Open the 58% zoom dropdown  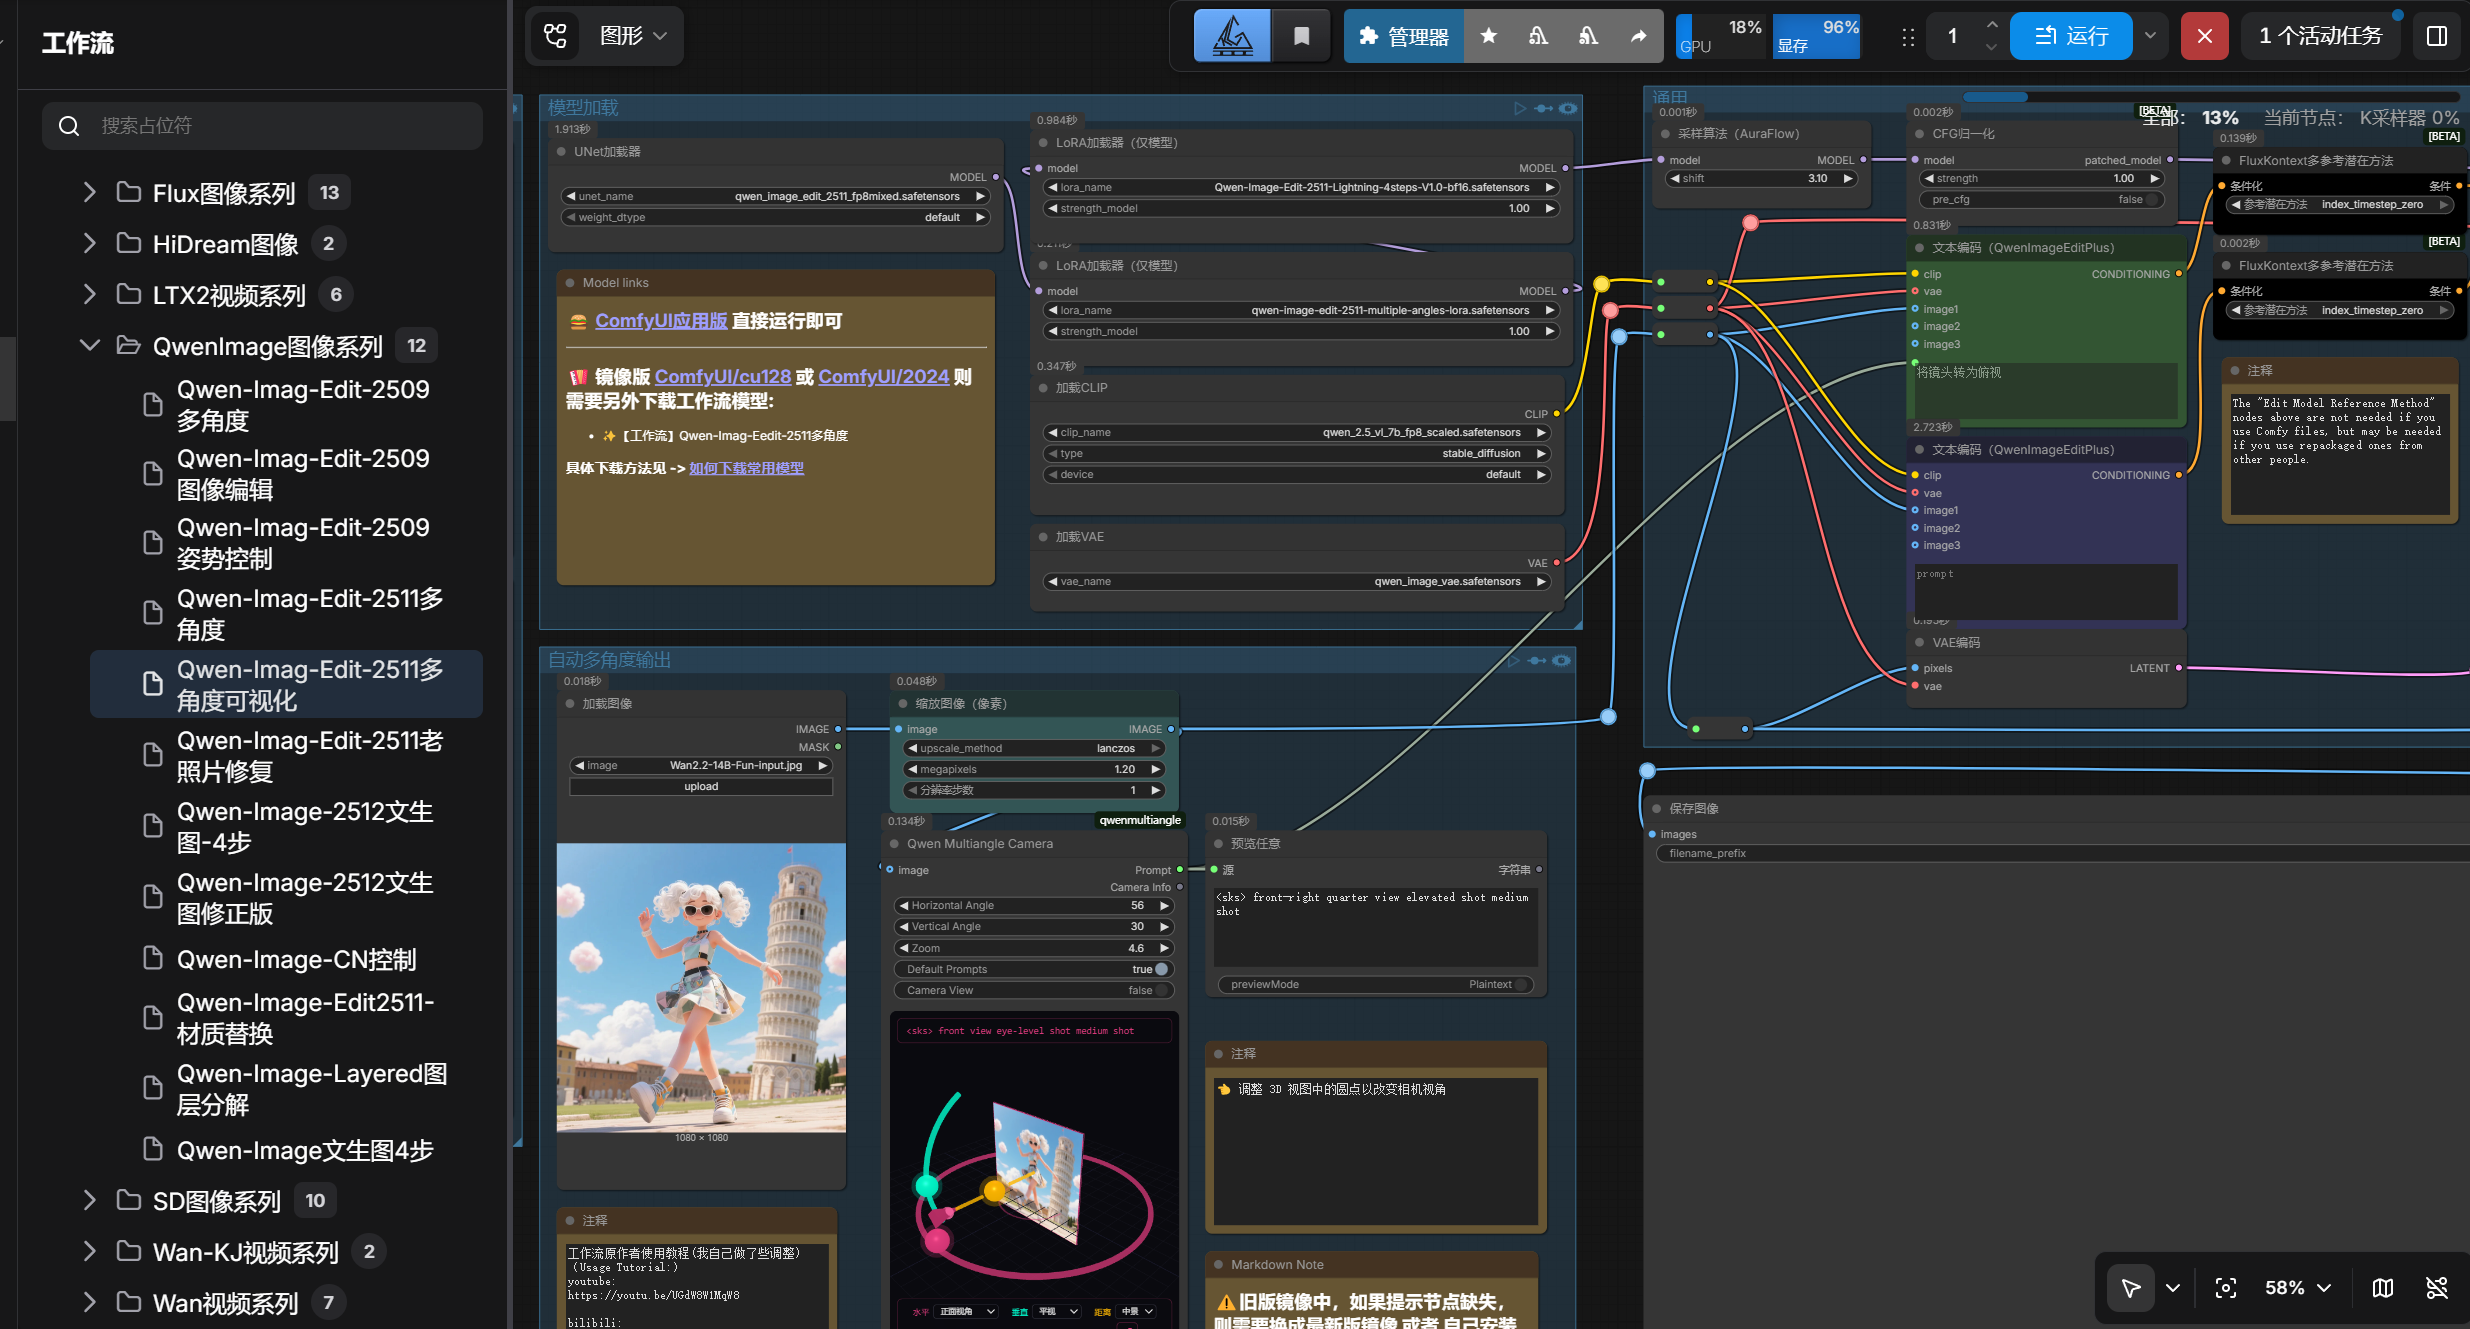click(2297, 1288)
